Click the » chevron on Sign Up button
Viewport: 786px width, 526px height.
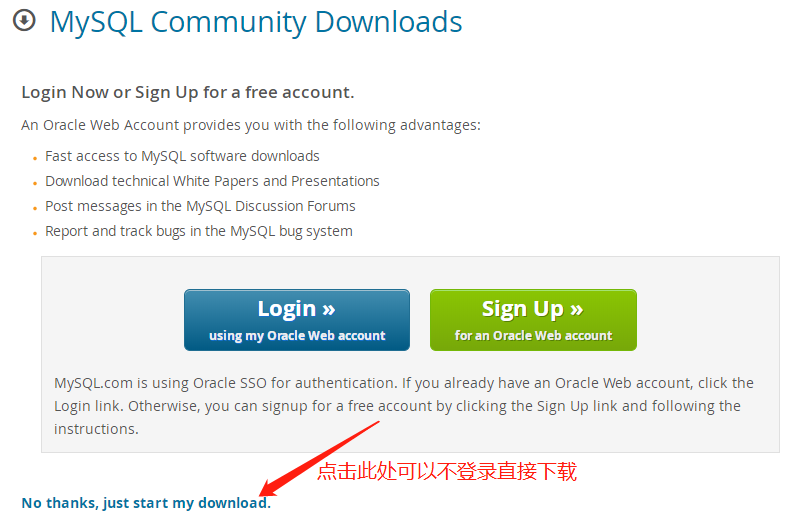(576, 309)
